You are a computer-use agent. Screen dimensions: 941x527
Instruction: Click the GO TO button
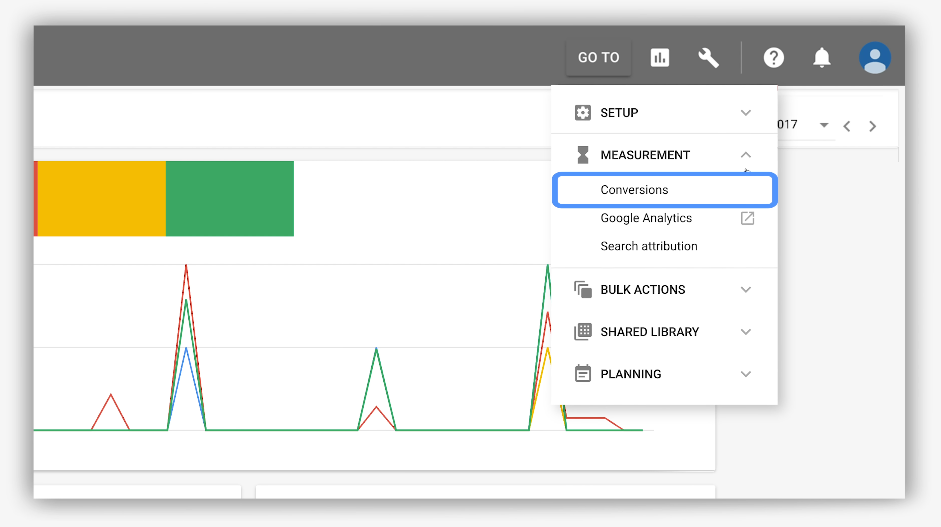pyautogui.click(x=598, y=58)
